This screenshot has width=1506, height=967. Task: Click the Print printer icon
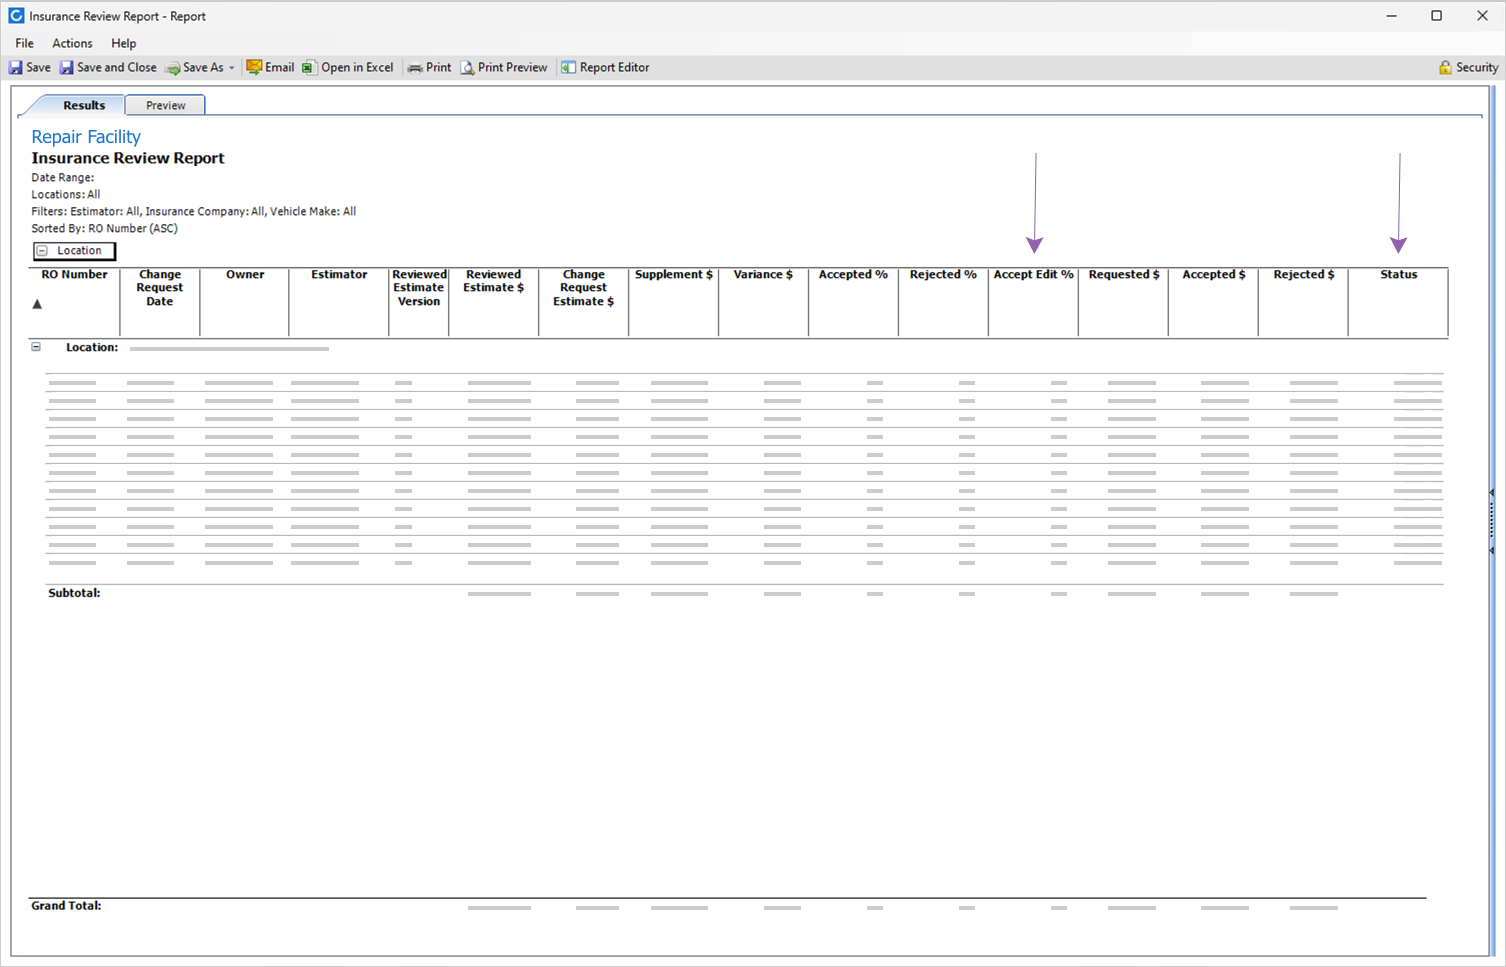click(414, 68)
